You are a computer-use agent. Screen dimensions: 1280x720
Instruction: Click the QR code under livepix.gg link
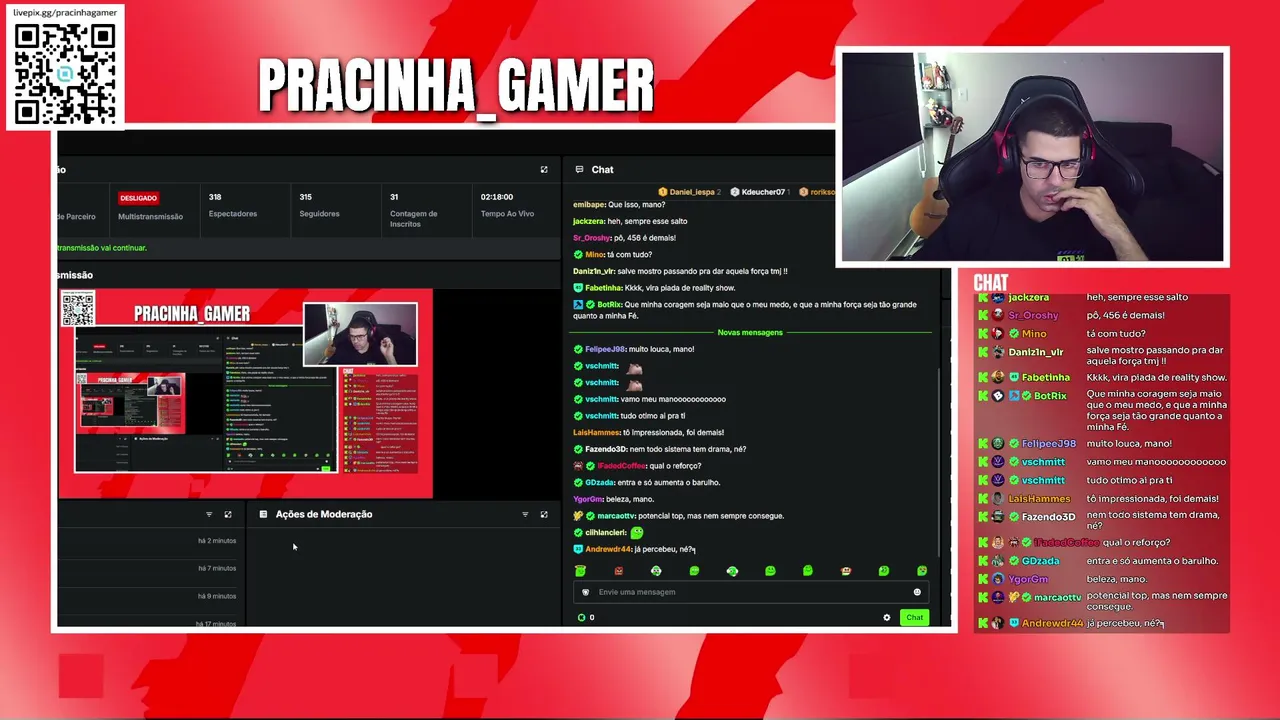pyautogui.click(x=65, y=74)
